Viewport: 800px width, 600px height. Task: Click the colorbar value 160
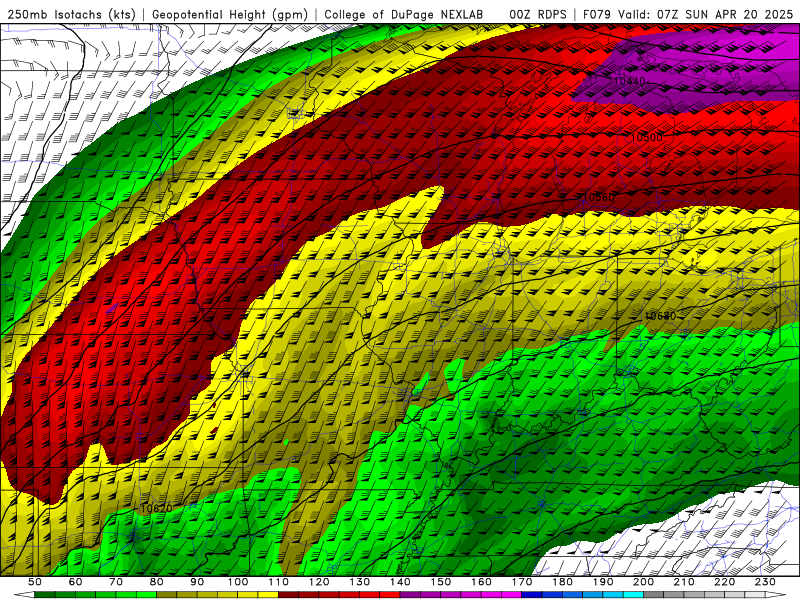(481, 582)
